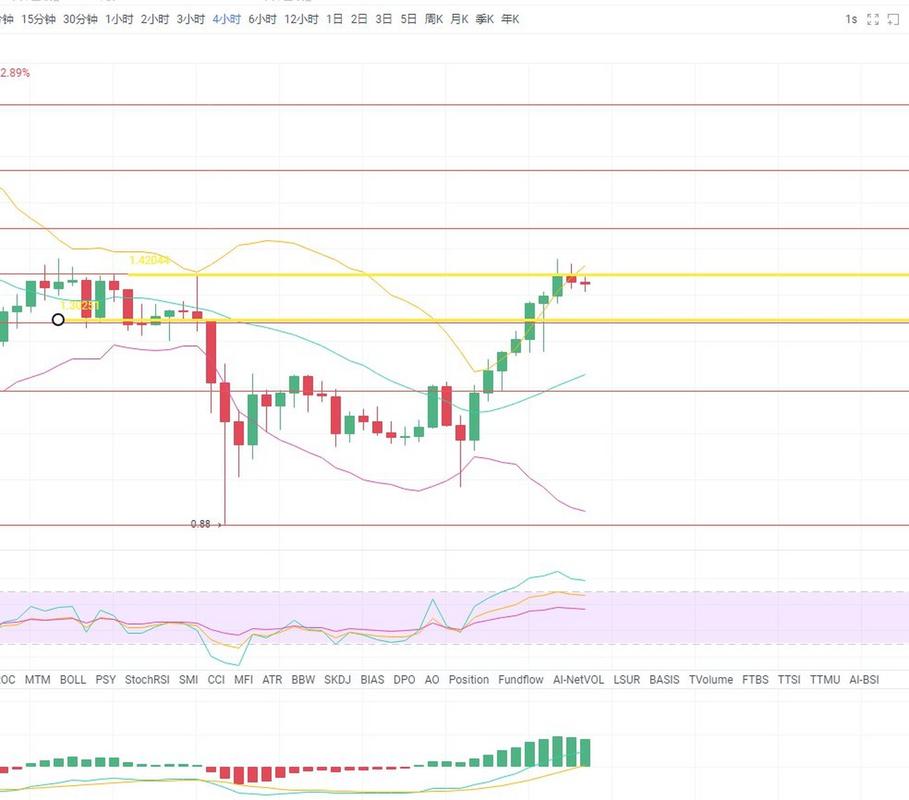Click the 1.30251 yellow price label

(x=80, y=306)
